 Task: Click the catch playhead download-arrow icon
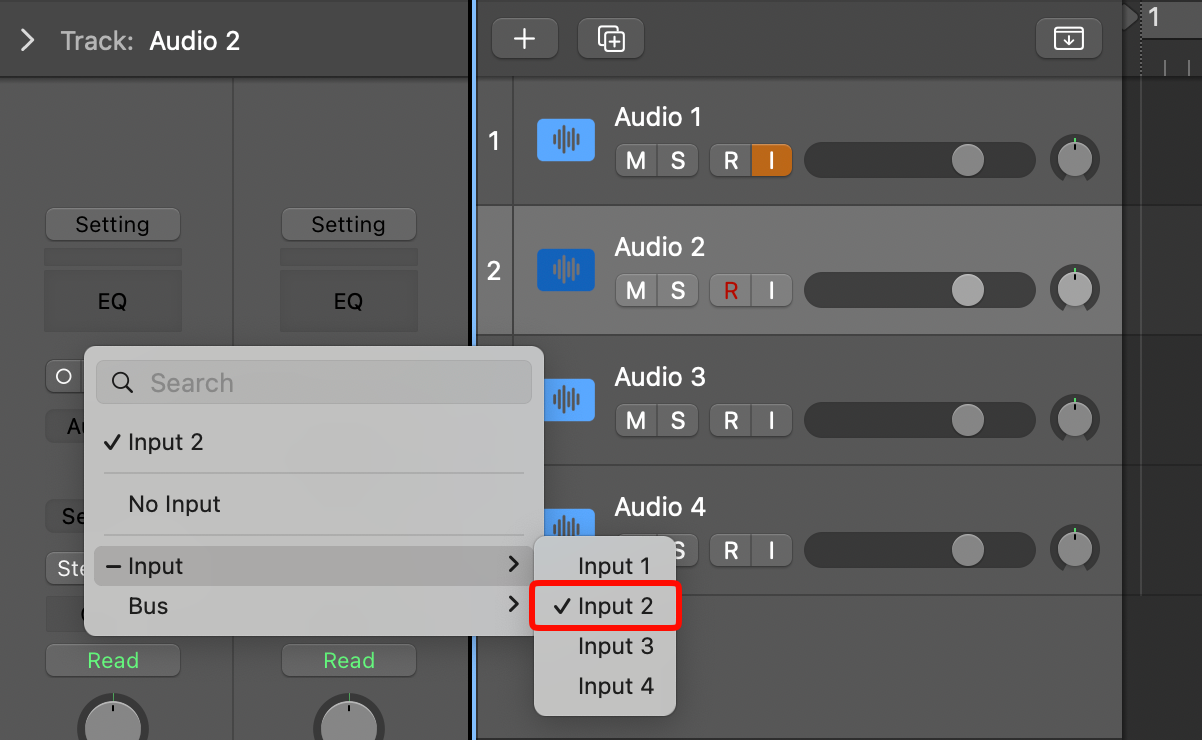pyautogui.click(x=1069, y=39)
